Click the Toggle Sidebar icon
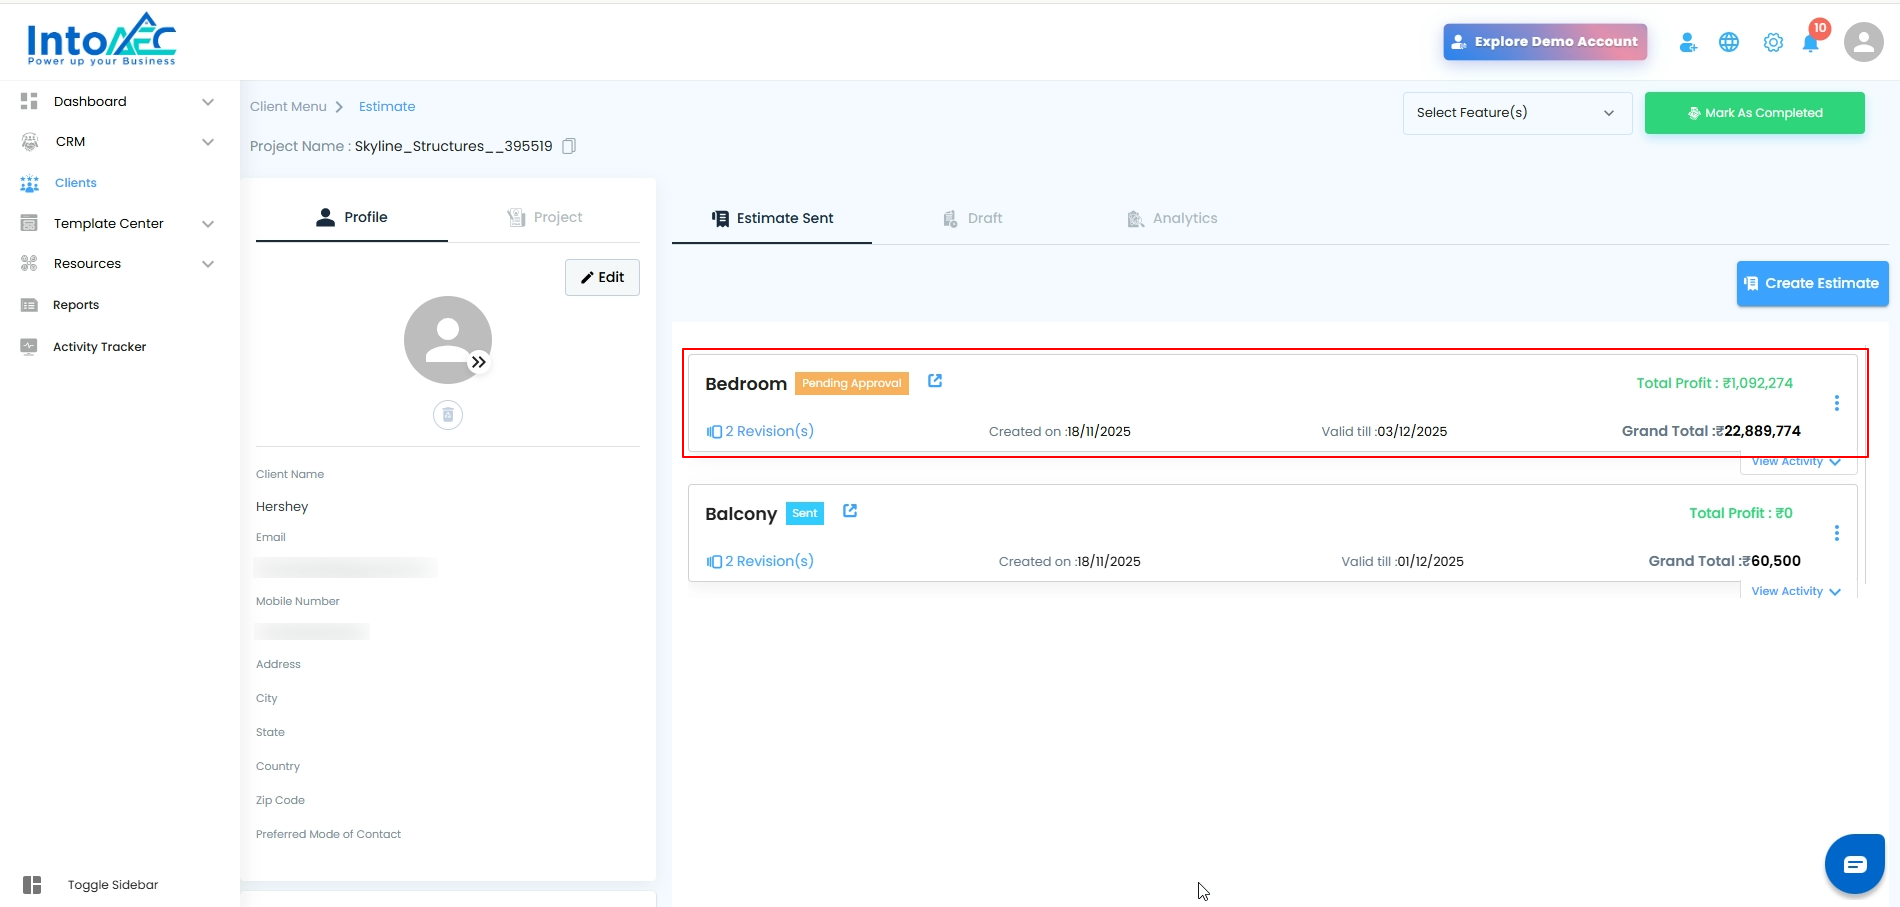The image size is (1900, 907). coord(32,885)
